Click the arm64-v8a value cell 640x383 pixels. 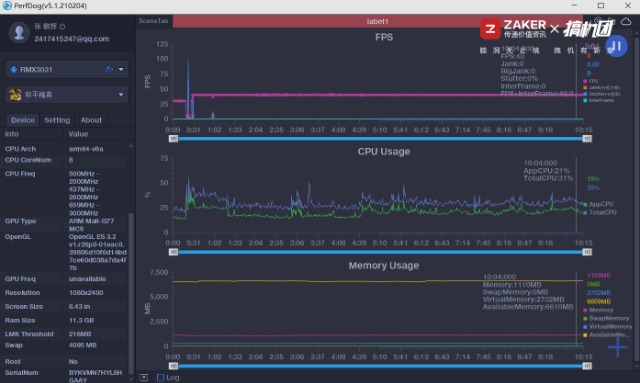point(86,149)
